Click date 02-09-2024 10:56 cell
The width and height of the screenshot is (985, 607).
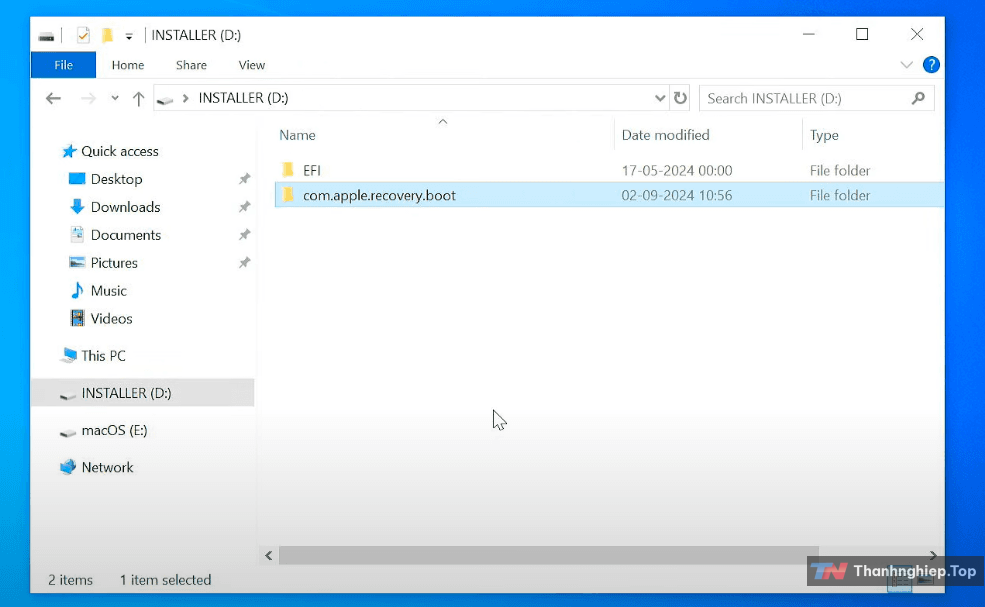tap(677, 195)
